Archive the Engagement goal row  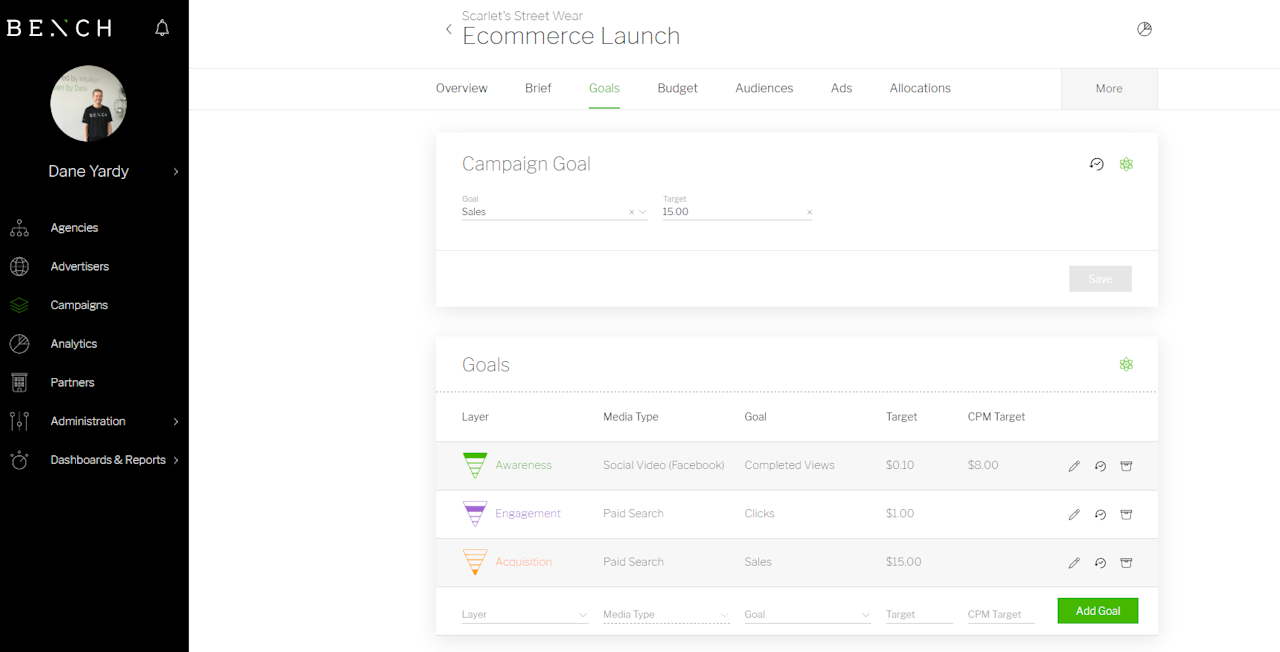pyautogui.click(x=1126, y=514)
